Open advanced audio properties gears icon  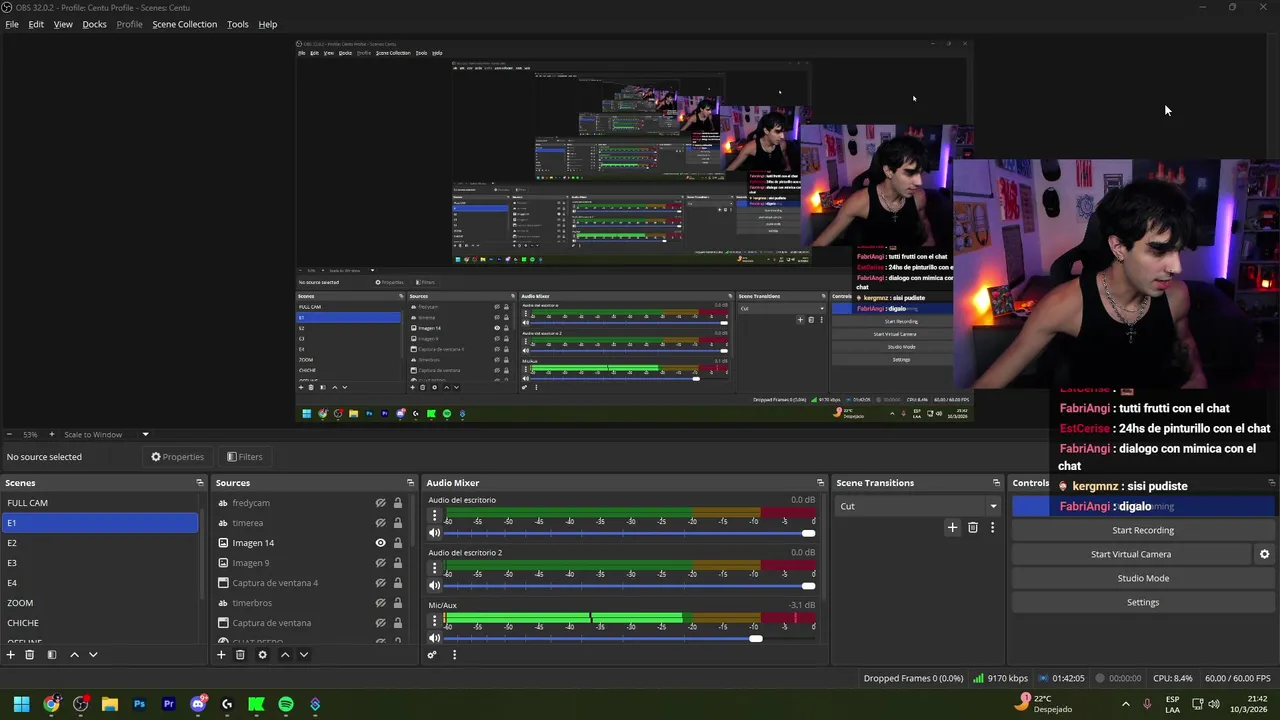pyautogui.click(x=432, y=655)
